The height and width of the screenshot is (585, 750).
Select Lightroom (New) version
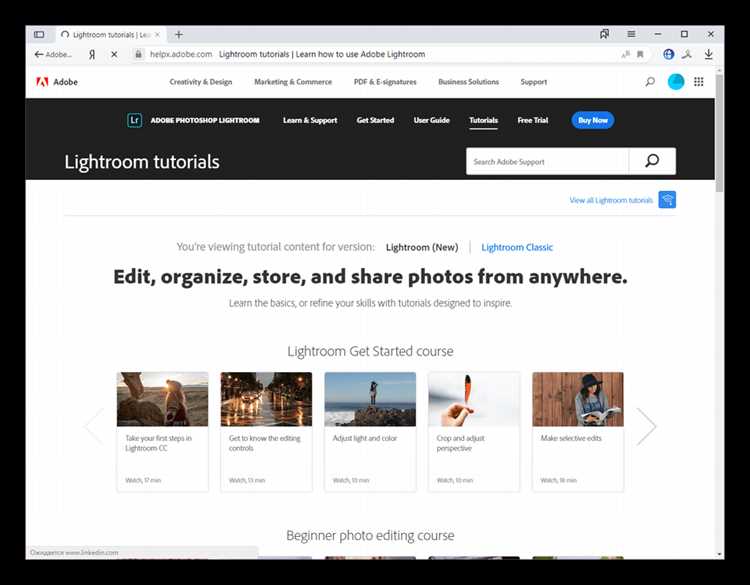click(x=422, y=247)
